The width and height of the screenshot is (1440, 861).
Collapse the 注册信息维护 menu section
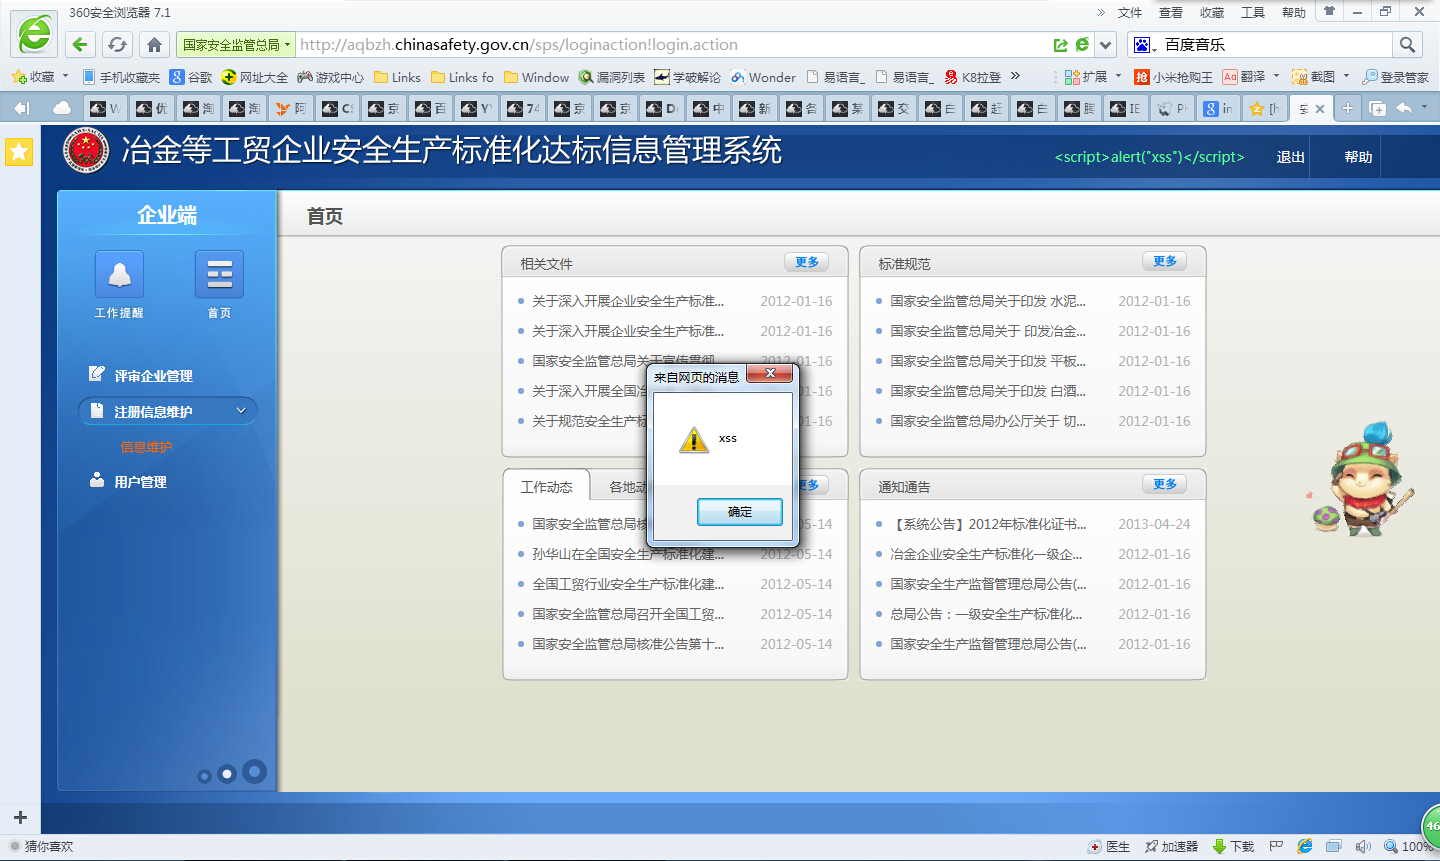241,411
